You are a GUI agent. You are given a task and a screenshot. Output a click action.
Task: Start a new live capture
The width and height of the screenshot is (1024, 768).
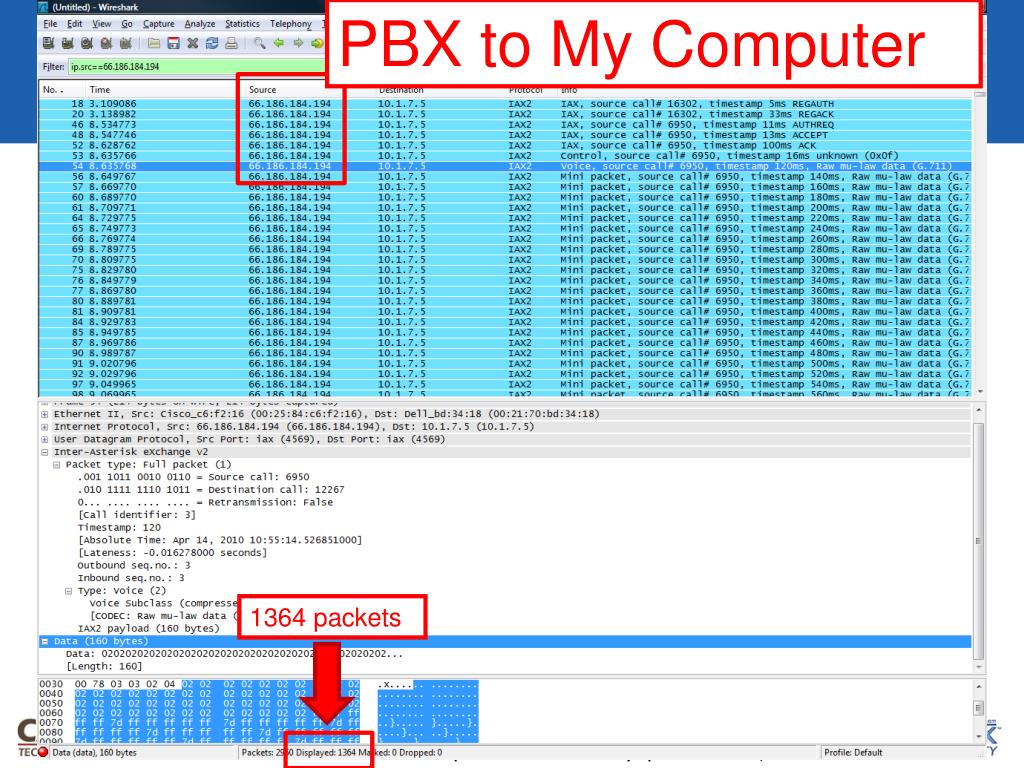point(87,43)
